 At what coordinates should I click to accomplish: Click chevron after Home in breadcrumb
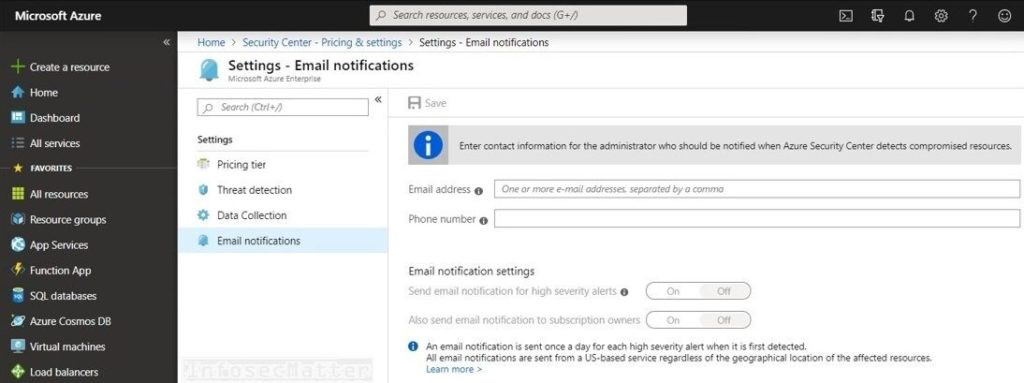click(234, 42)
